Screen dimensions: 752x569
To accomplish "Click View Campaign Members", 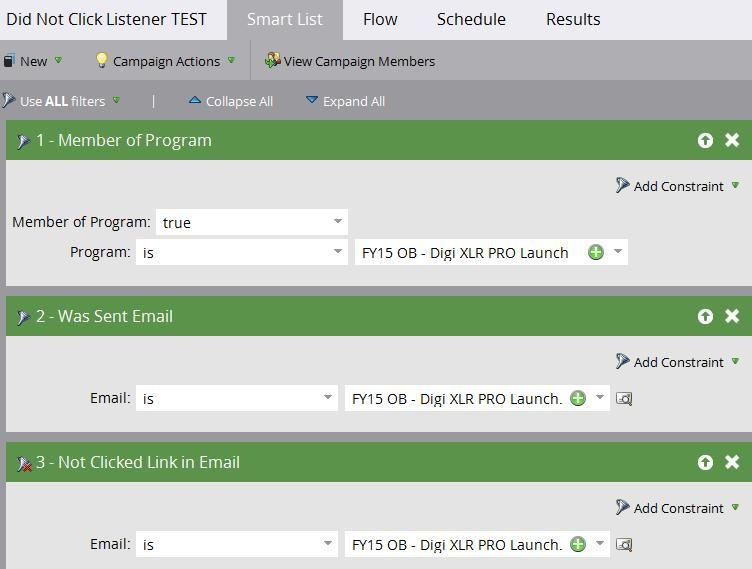I will tap(350, 61).
